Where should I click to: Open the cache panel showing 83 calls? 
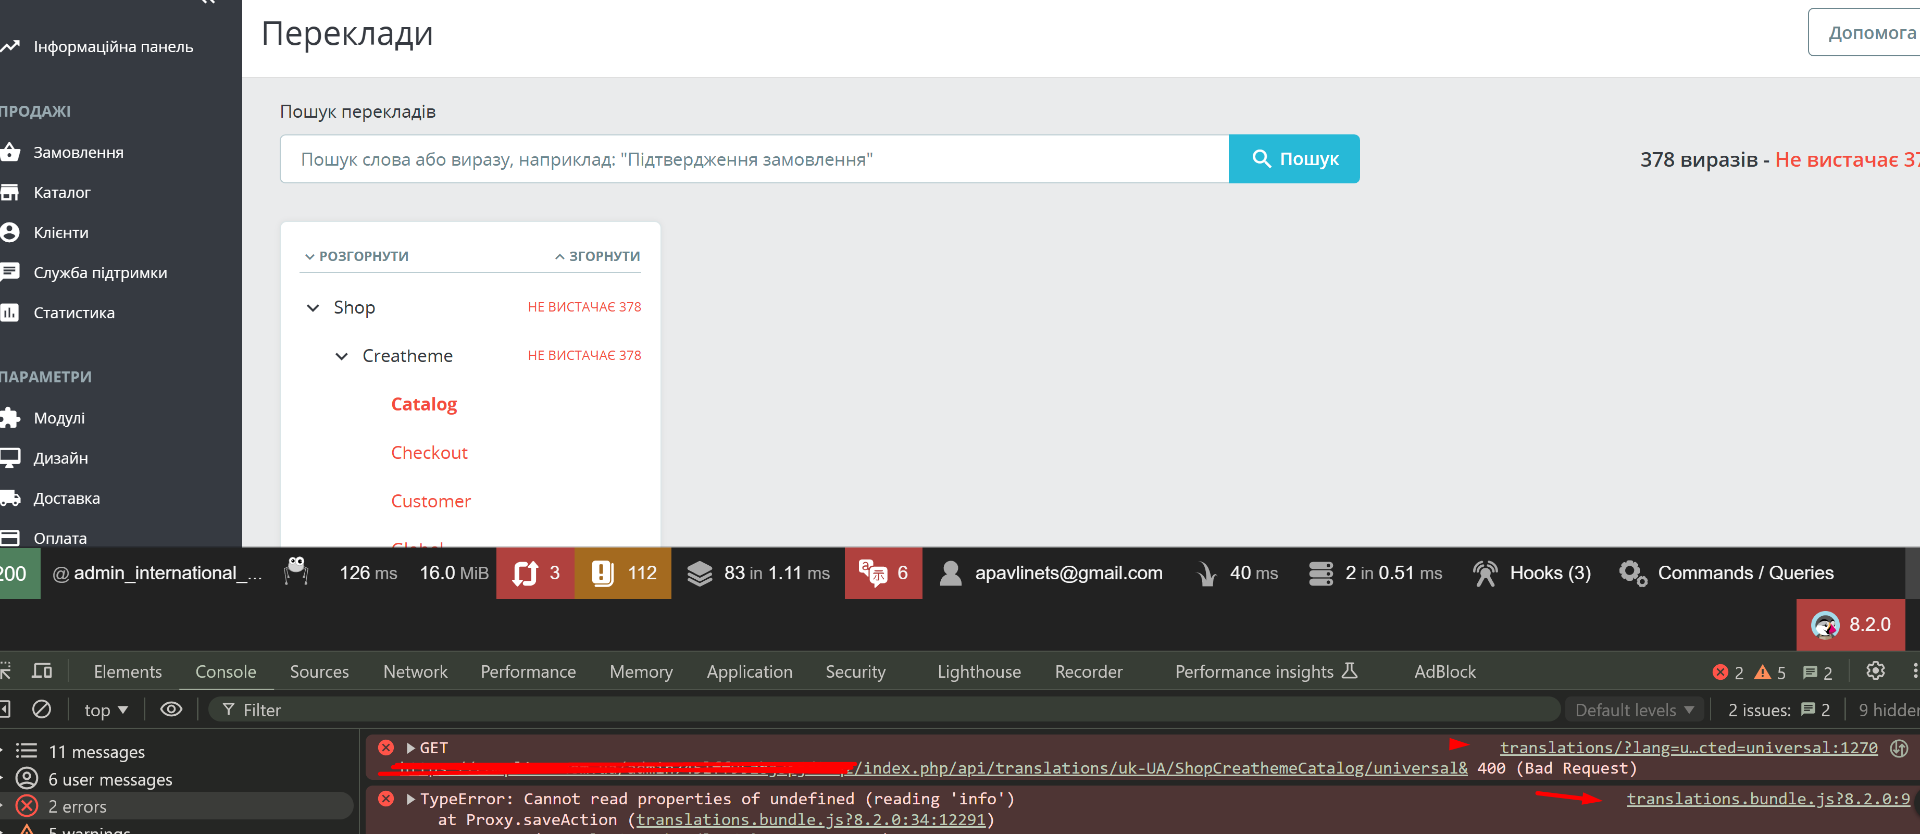coord(758,573)
